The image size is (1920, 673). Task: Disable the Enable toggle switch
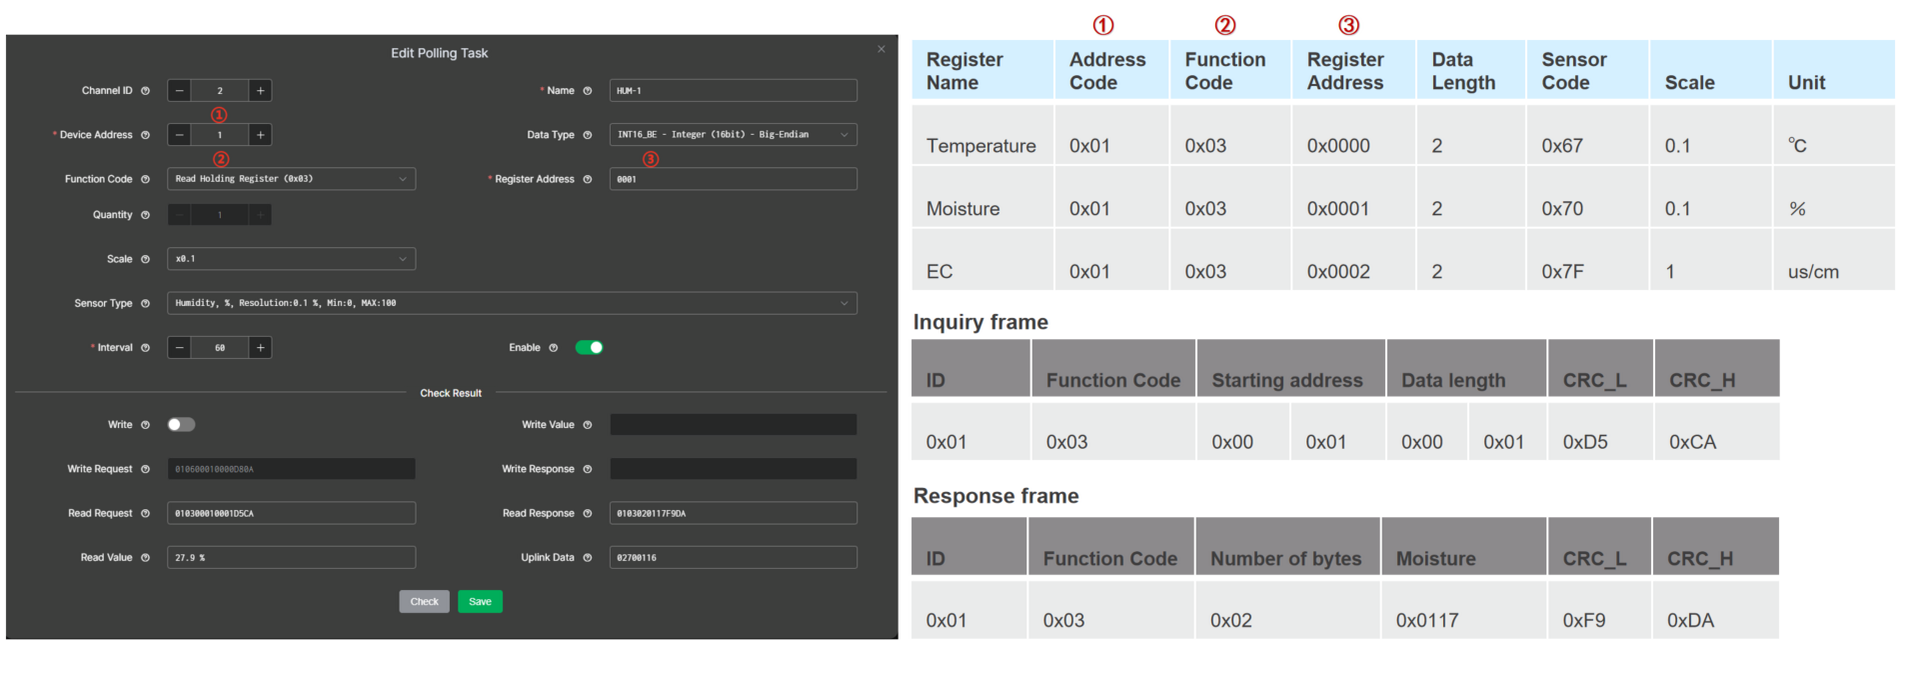click(589, 348)
